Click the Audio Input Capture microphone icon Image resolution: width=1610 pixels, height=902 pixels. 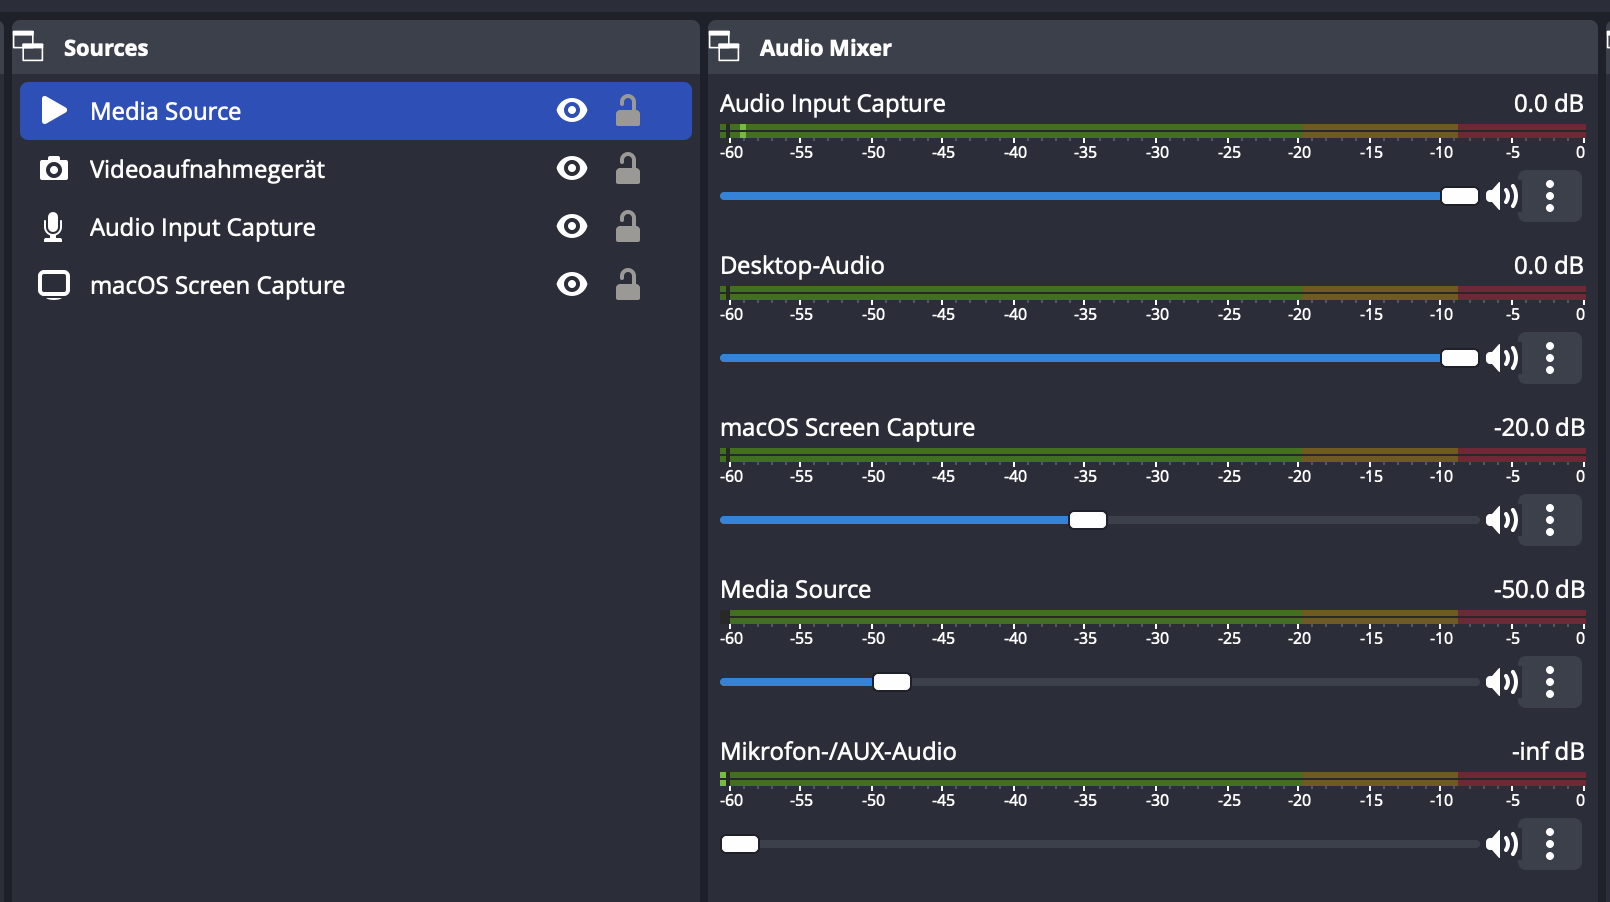pos(53,227)
